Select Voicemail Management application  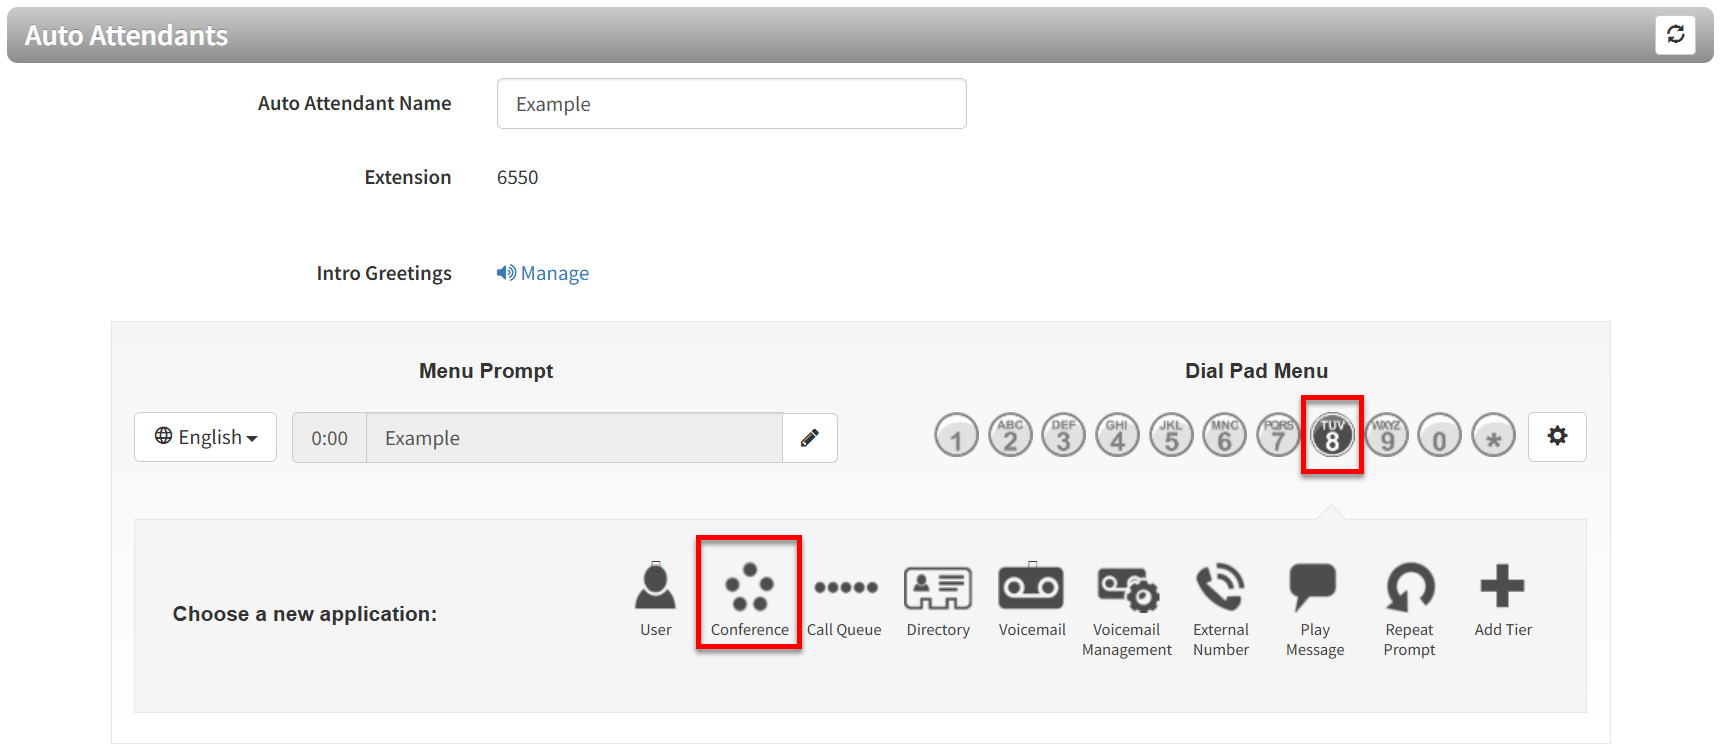(1127, 611)
